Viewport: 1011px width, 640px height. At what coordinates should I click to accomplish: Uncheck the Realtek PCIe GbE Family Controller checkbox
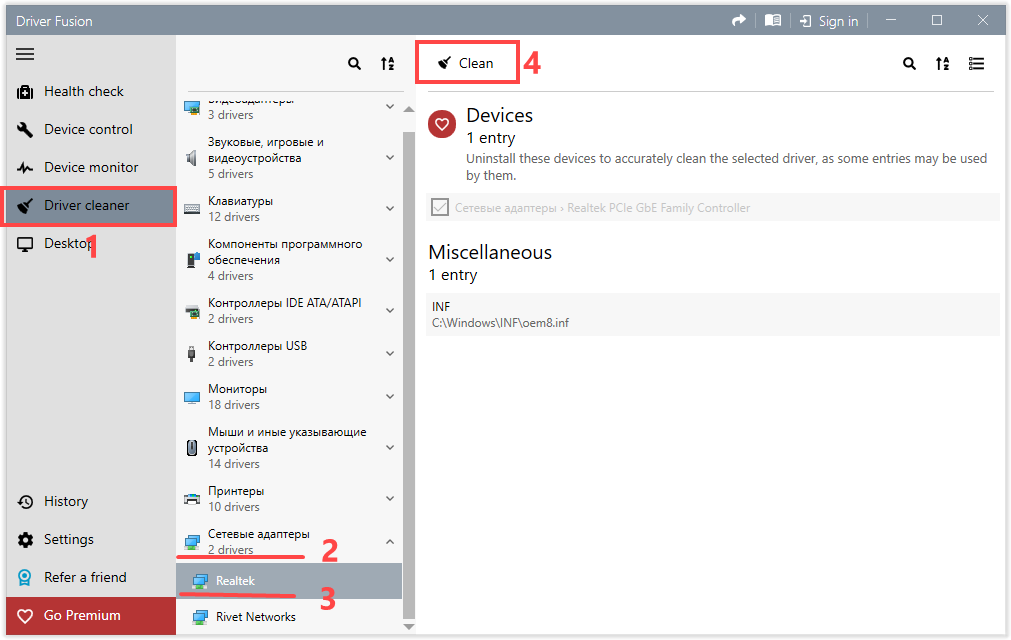tap(439, 208)
